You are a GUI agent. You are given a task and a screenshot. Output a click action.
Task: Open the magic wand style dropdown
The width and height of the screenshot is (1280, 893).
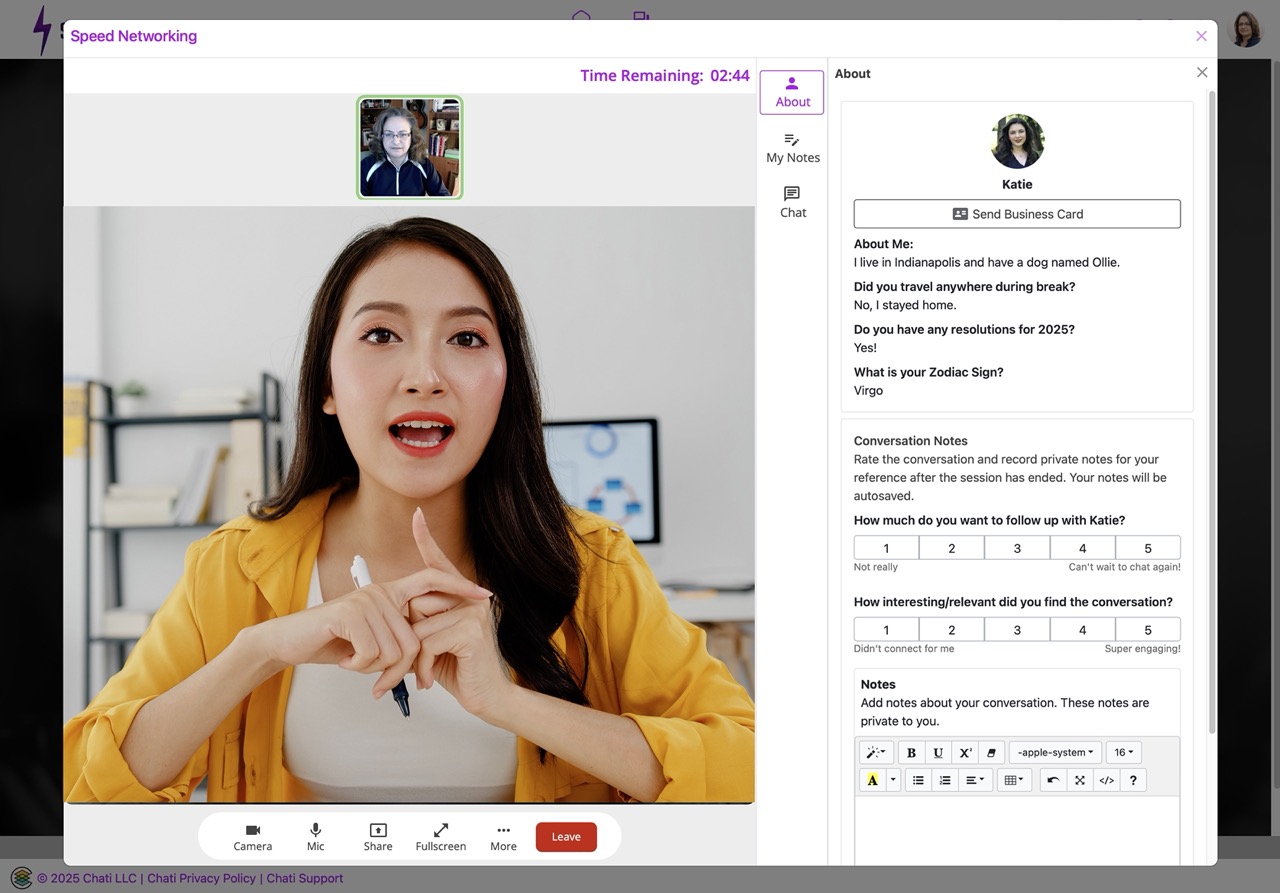[x=876, y=753]
